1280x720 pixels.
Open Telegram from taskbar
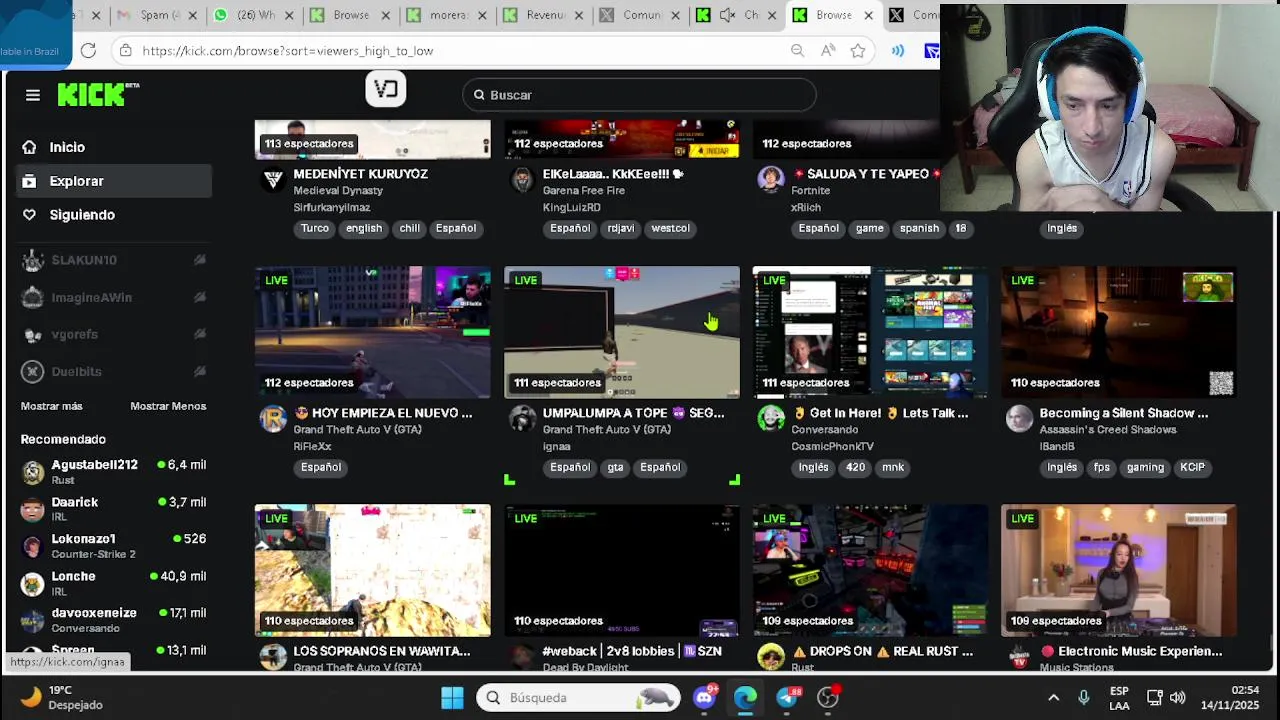coord(787,698)
